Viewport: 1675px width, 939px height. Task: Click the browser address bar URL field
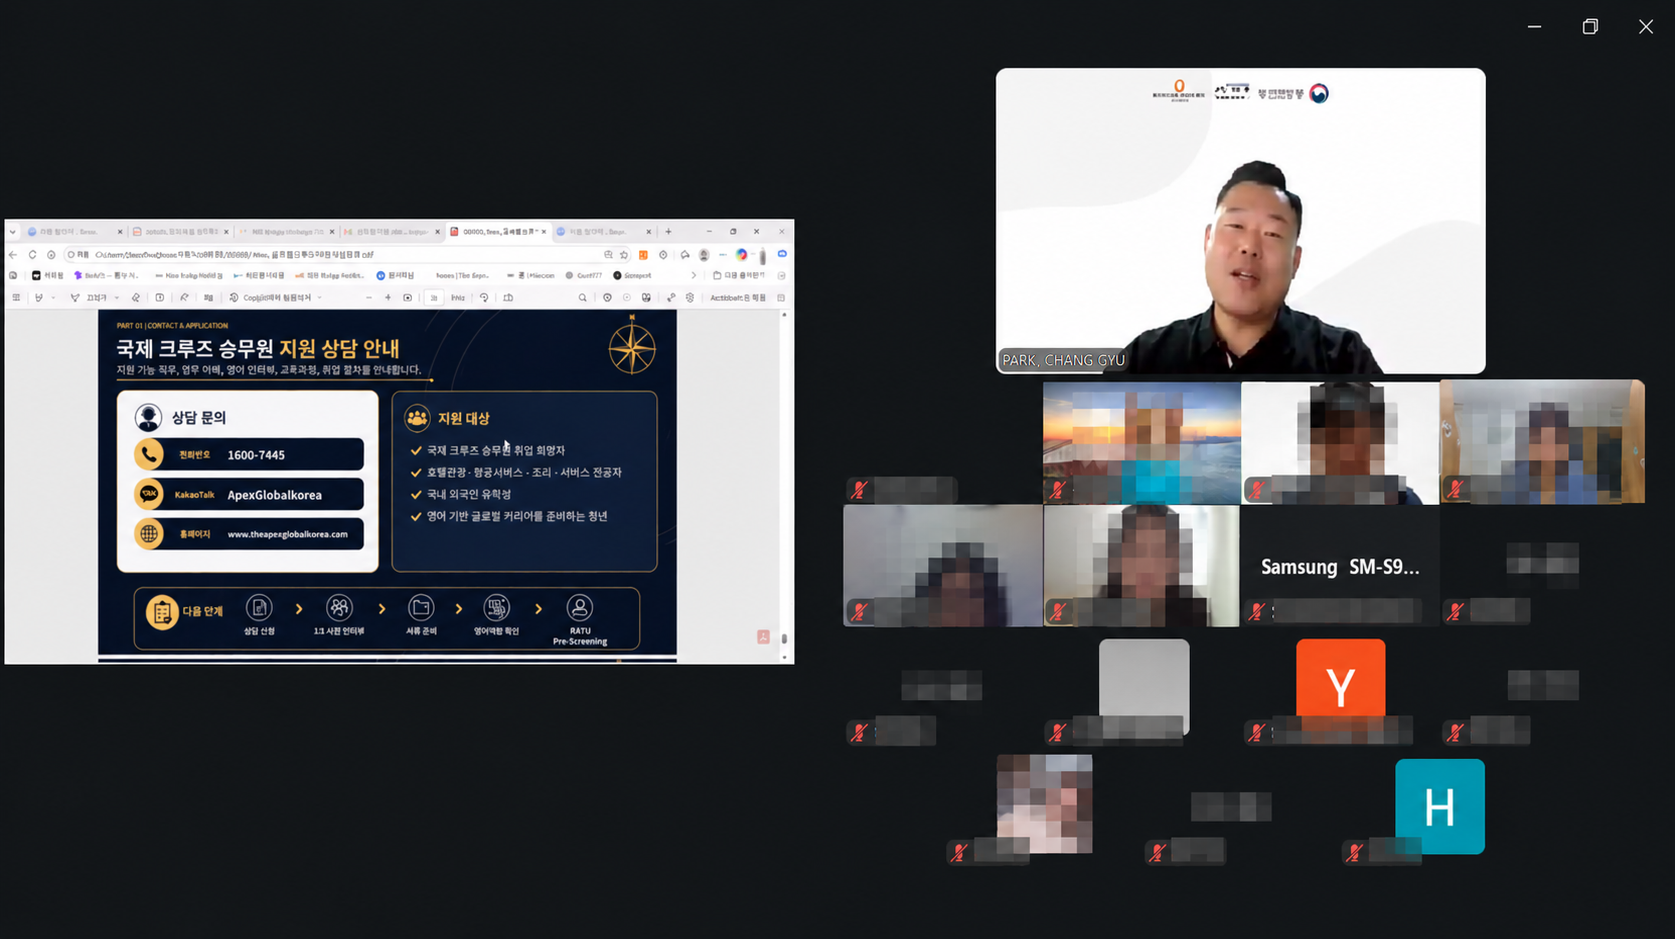[345, 255]
